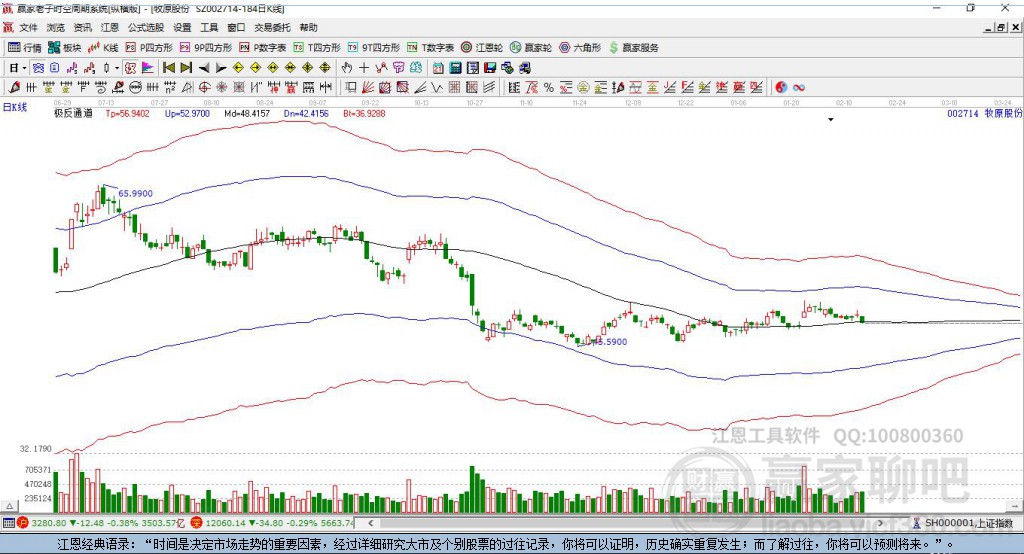Open the P数字表 tool

click(x=263, y=48)
